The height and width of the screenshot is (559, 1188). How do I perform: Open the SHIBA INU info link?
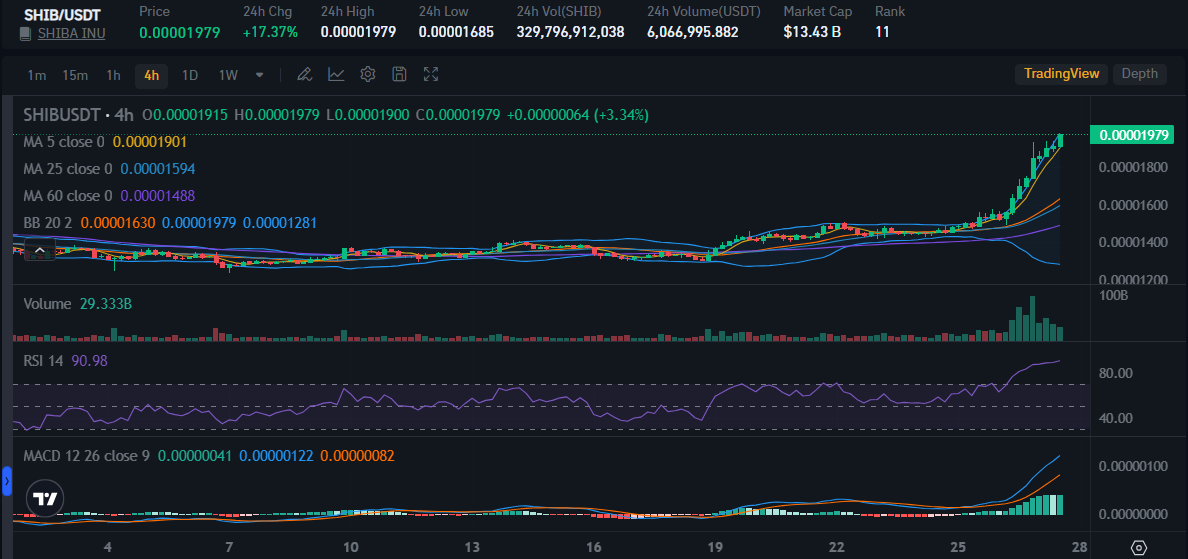71,33
